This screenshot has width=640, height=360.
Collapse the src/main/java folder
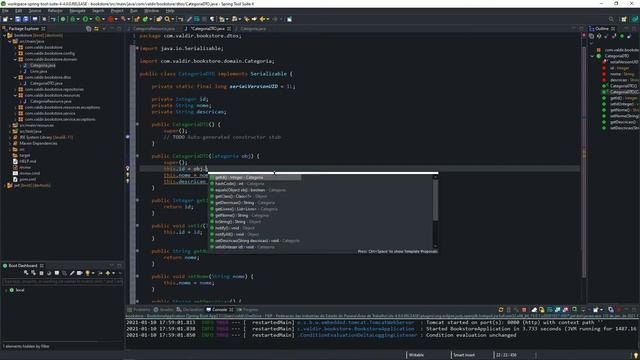click(x=10, y=41)
